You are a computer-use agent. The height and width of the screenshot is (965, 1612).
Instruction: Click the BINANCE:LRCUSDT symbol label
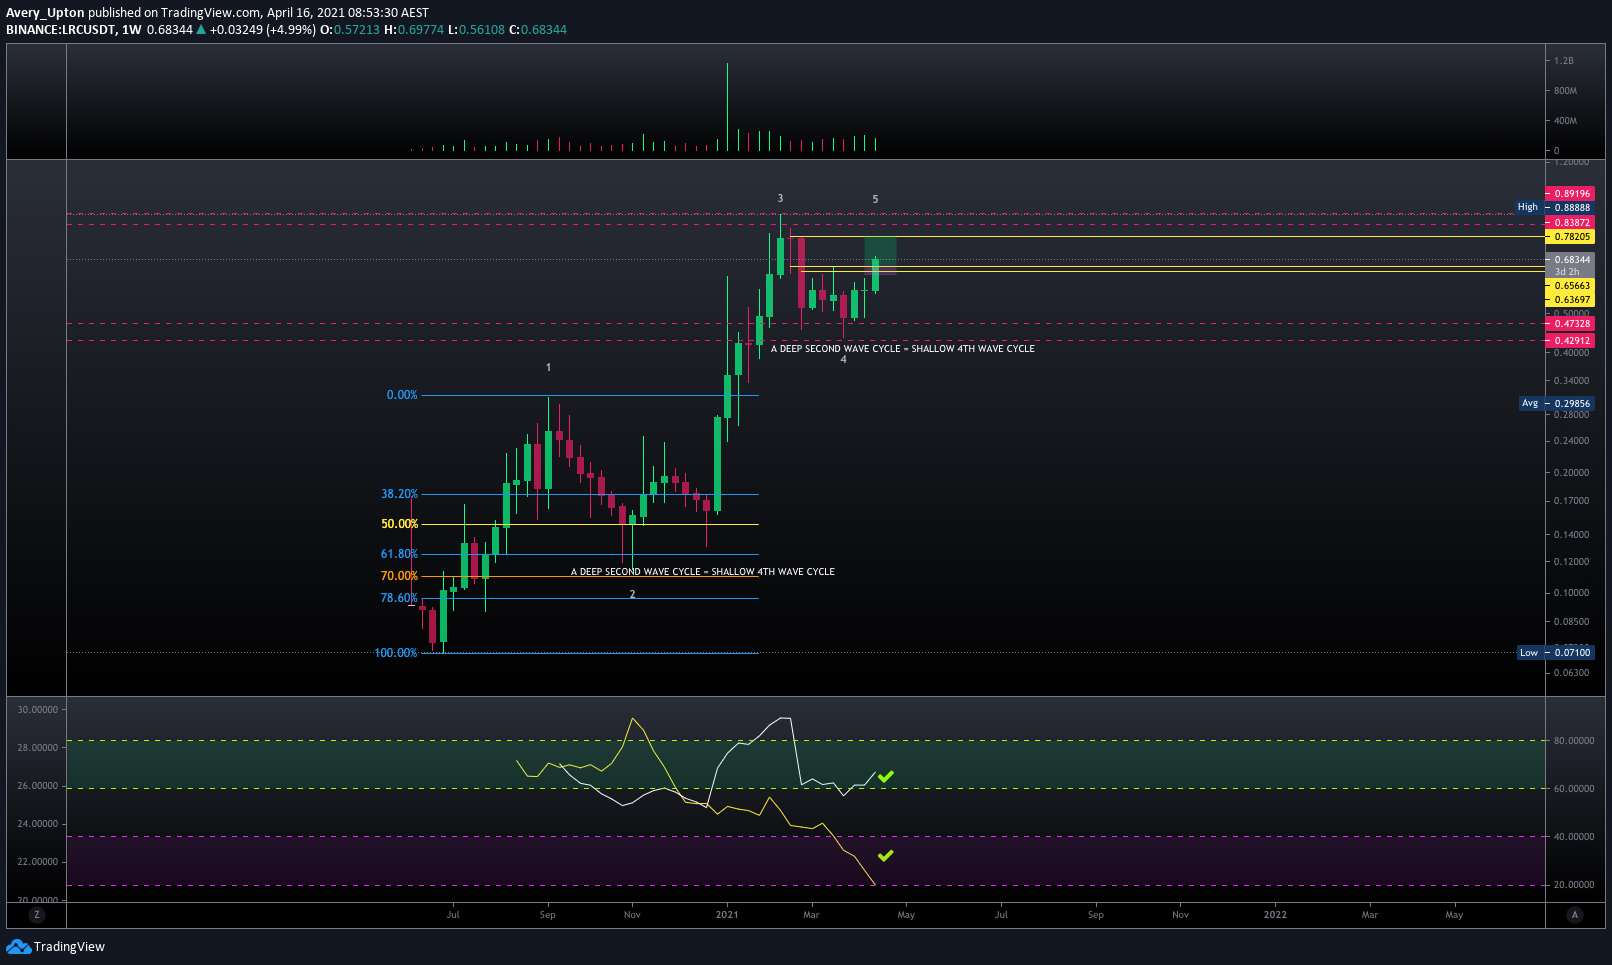[x=60, y=30]
